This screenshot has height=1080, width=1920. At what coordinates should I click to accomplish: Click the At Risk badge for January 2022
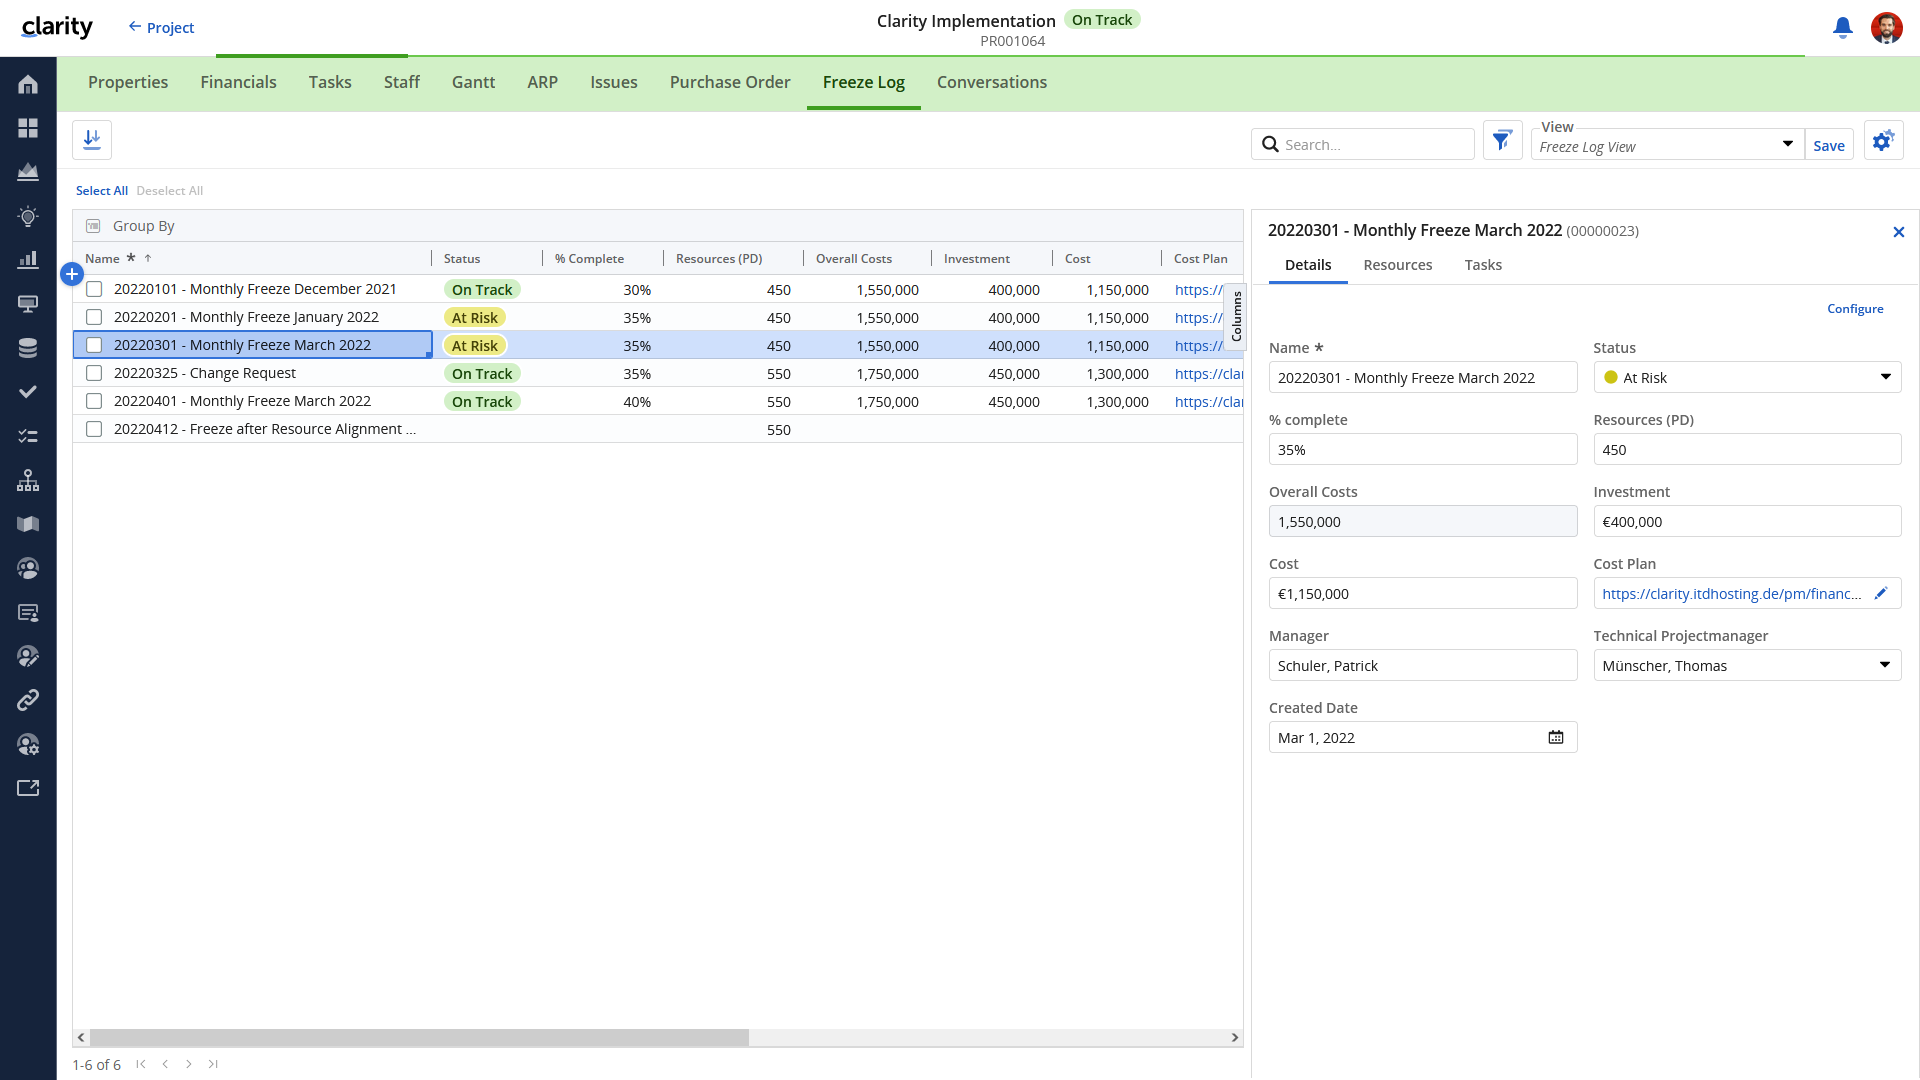point(475,317)
